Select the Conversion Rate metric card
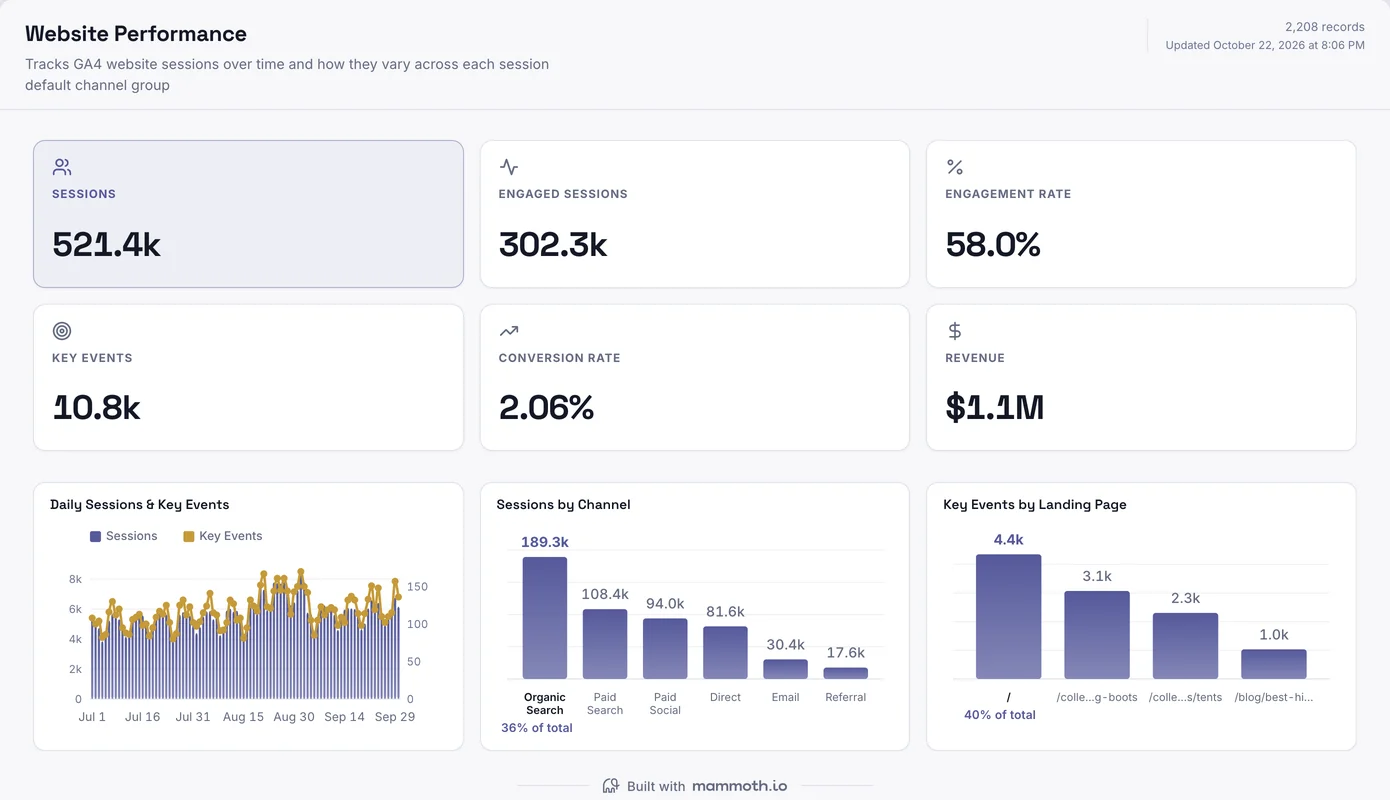Image resolution: width=1390 pixels, height=800 pixels. click(695, 378)
